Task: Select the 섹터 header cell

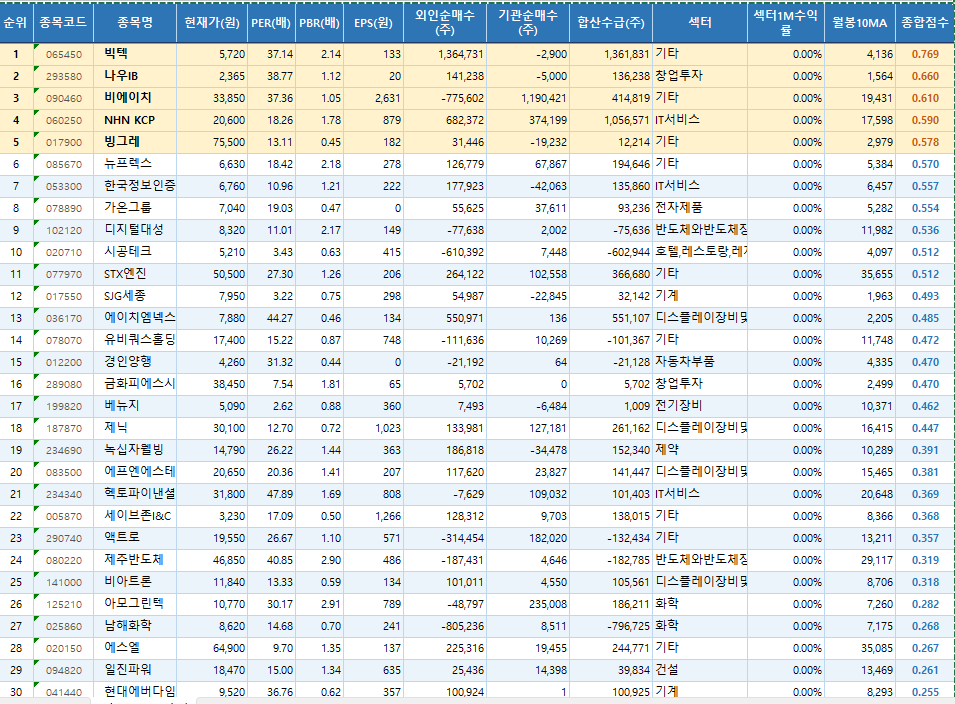Action: [x=700, y=23]
